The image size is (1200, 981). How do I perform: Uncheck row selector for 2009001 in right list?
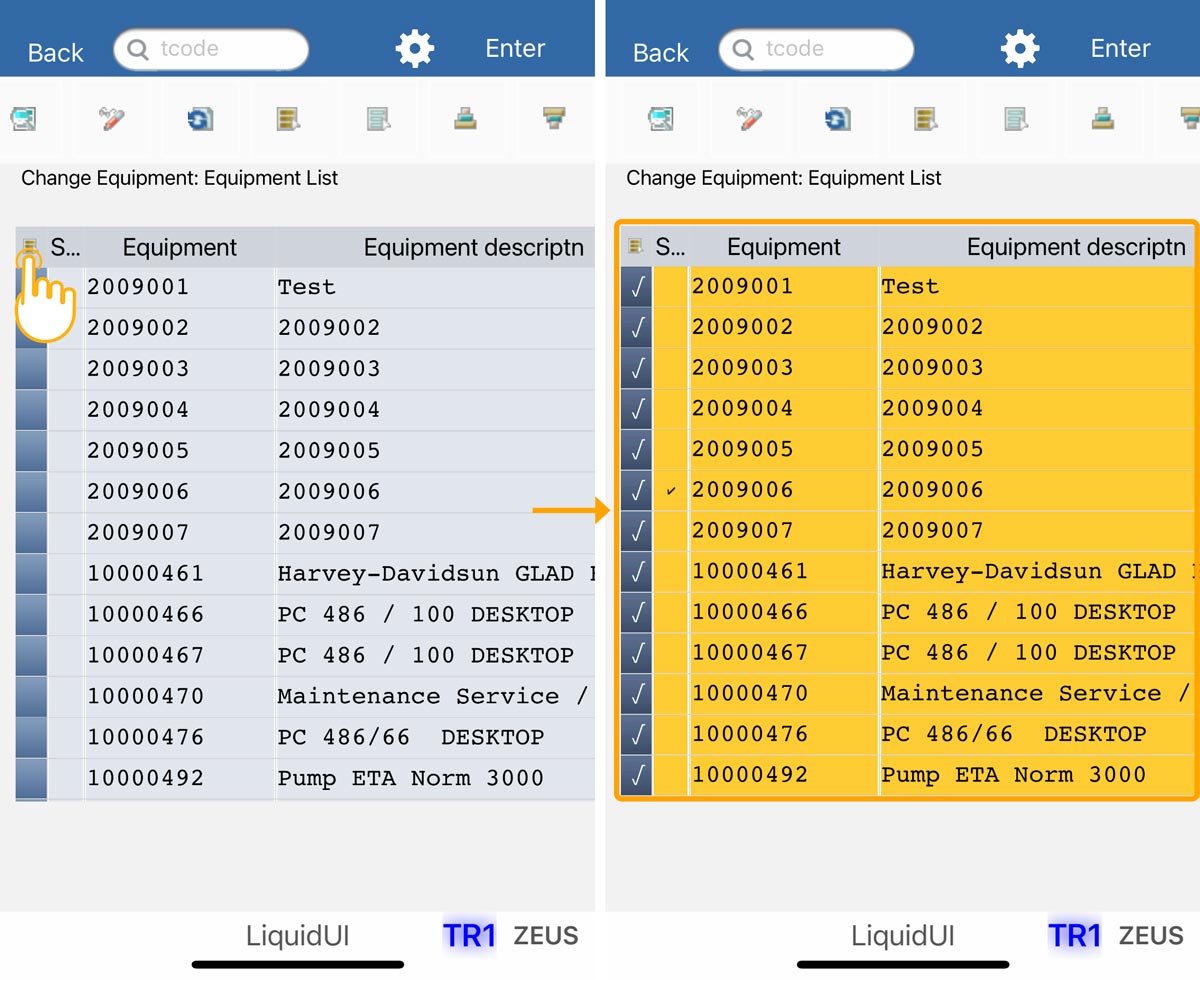(x=636, y=287)
